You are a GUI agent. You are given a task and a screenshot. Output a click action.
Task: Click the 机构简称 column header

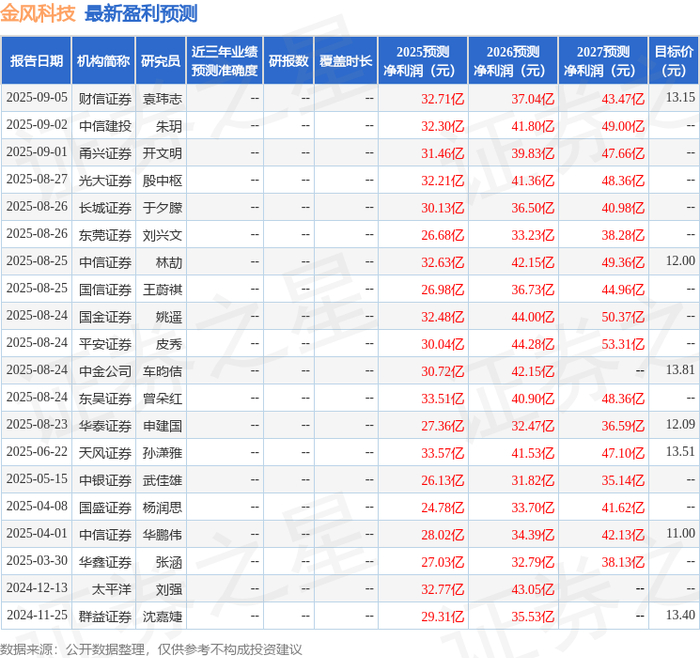coord(103,61)
